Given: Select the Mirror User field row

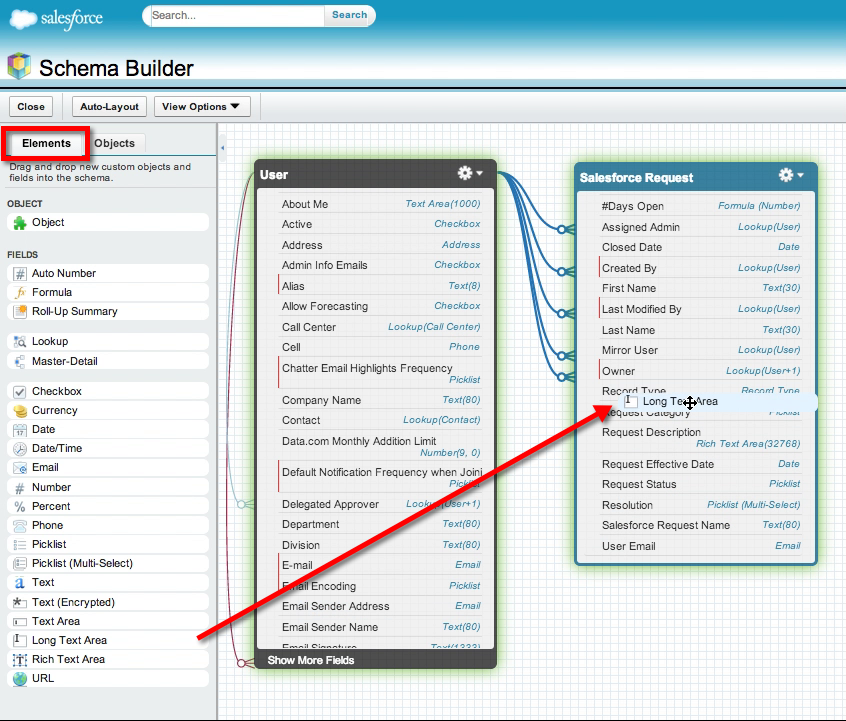Looking at the screenshot, I should 700,350.
